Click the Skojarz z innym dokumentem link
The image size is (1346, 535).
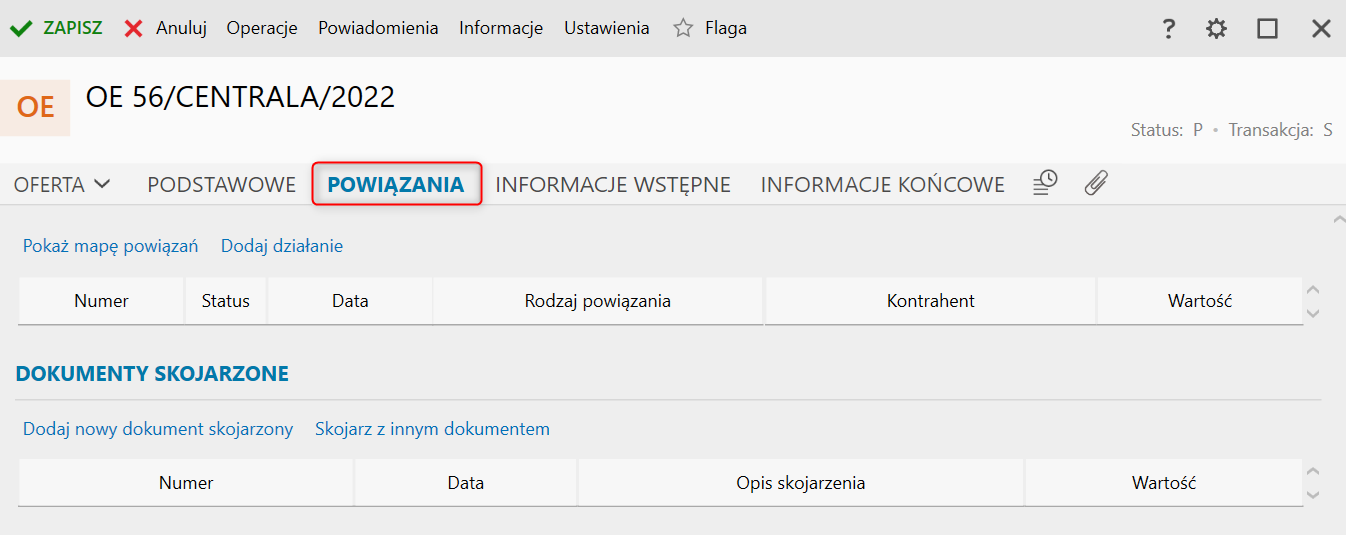(x=432, y=429)
